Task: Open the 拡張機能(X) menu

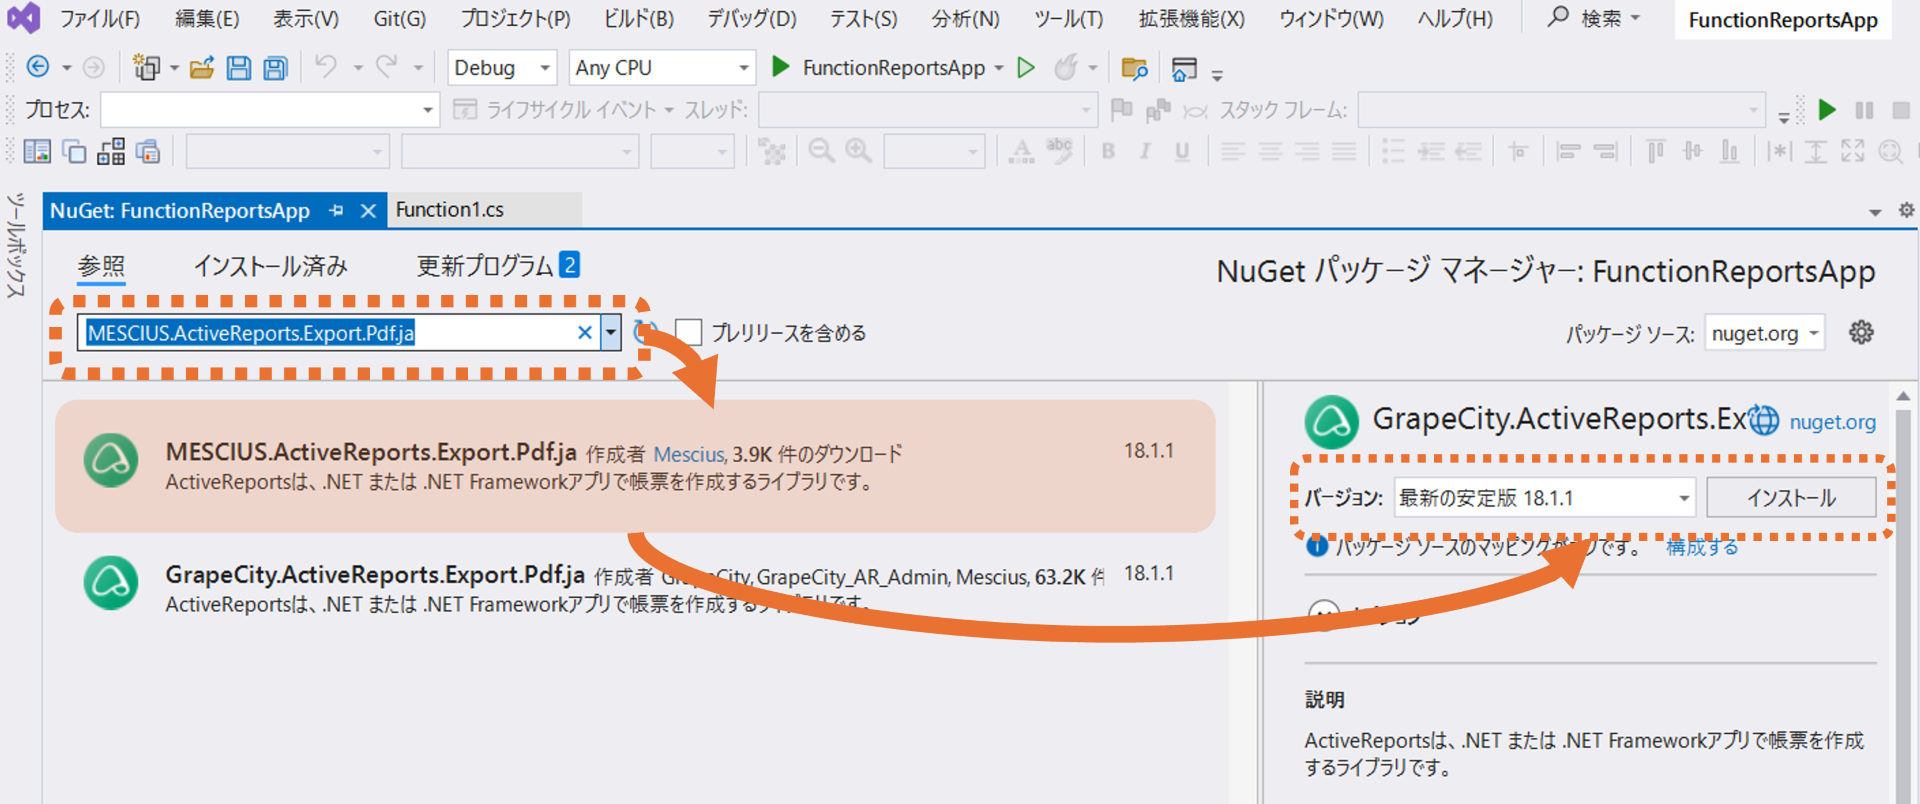Action: [1191, 18]
